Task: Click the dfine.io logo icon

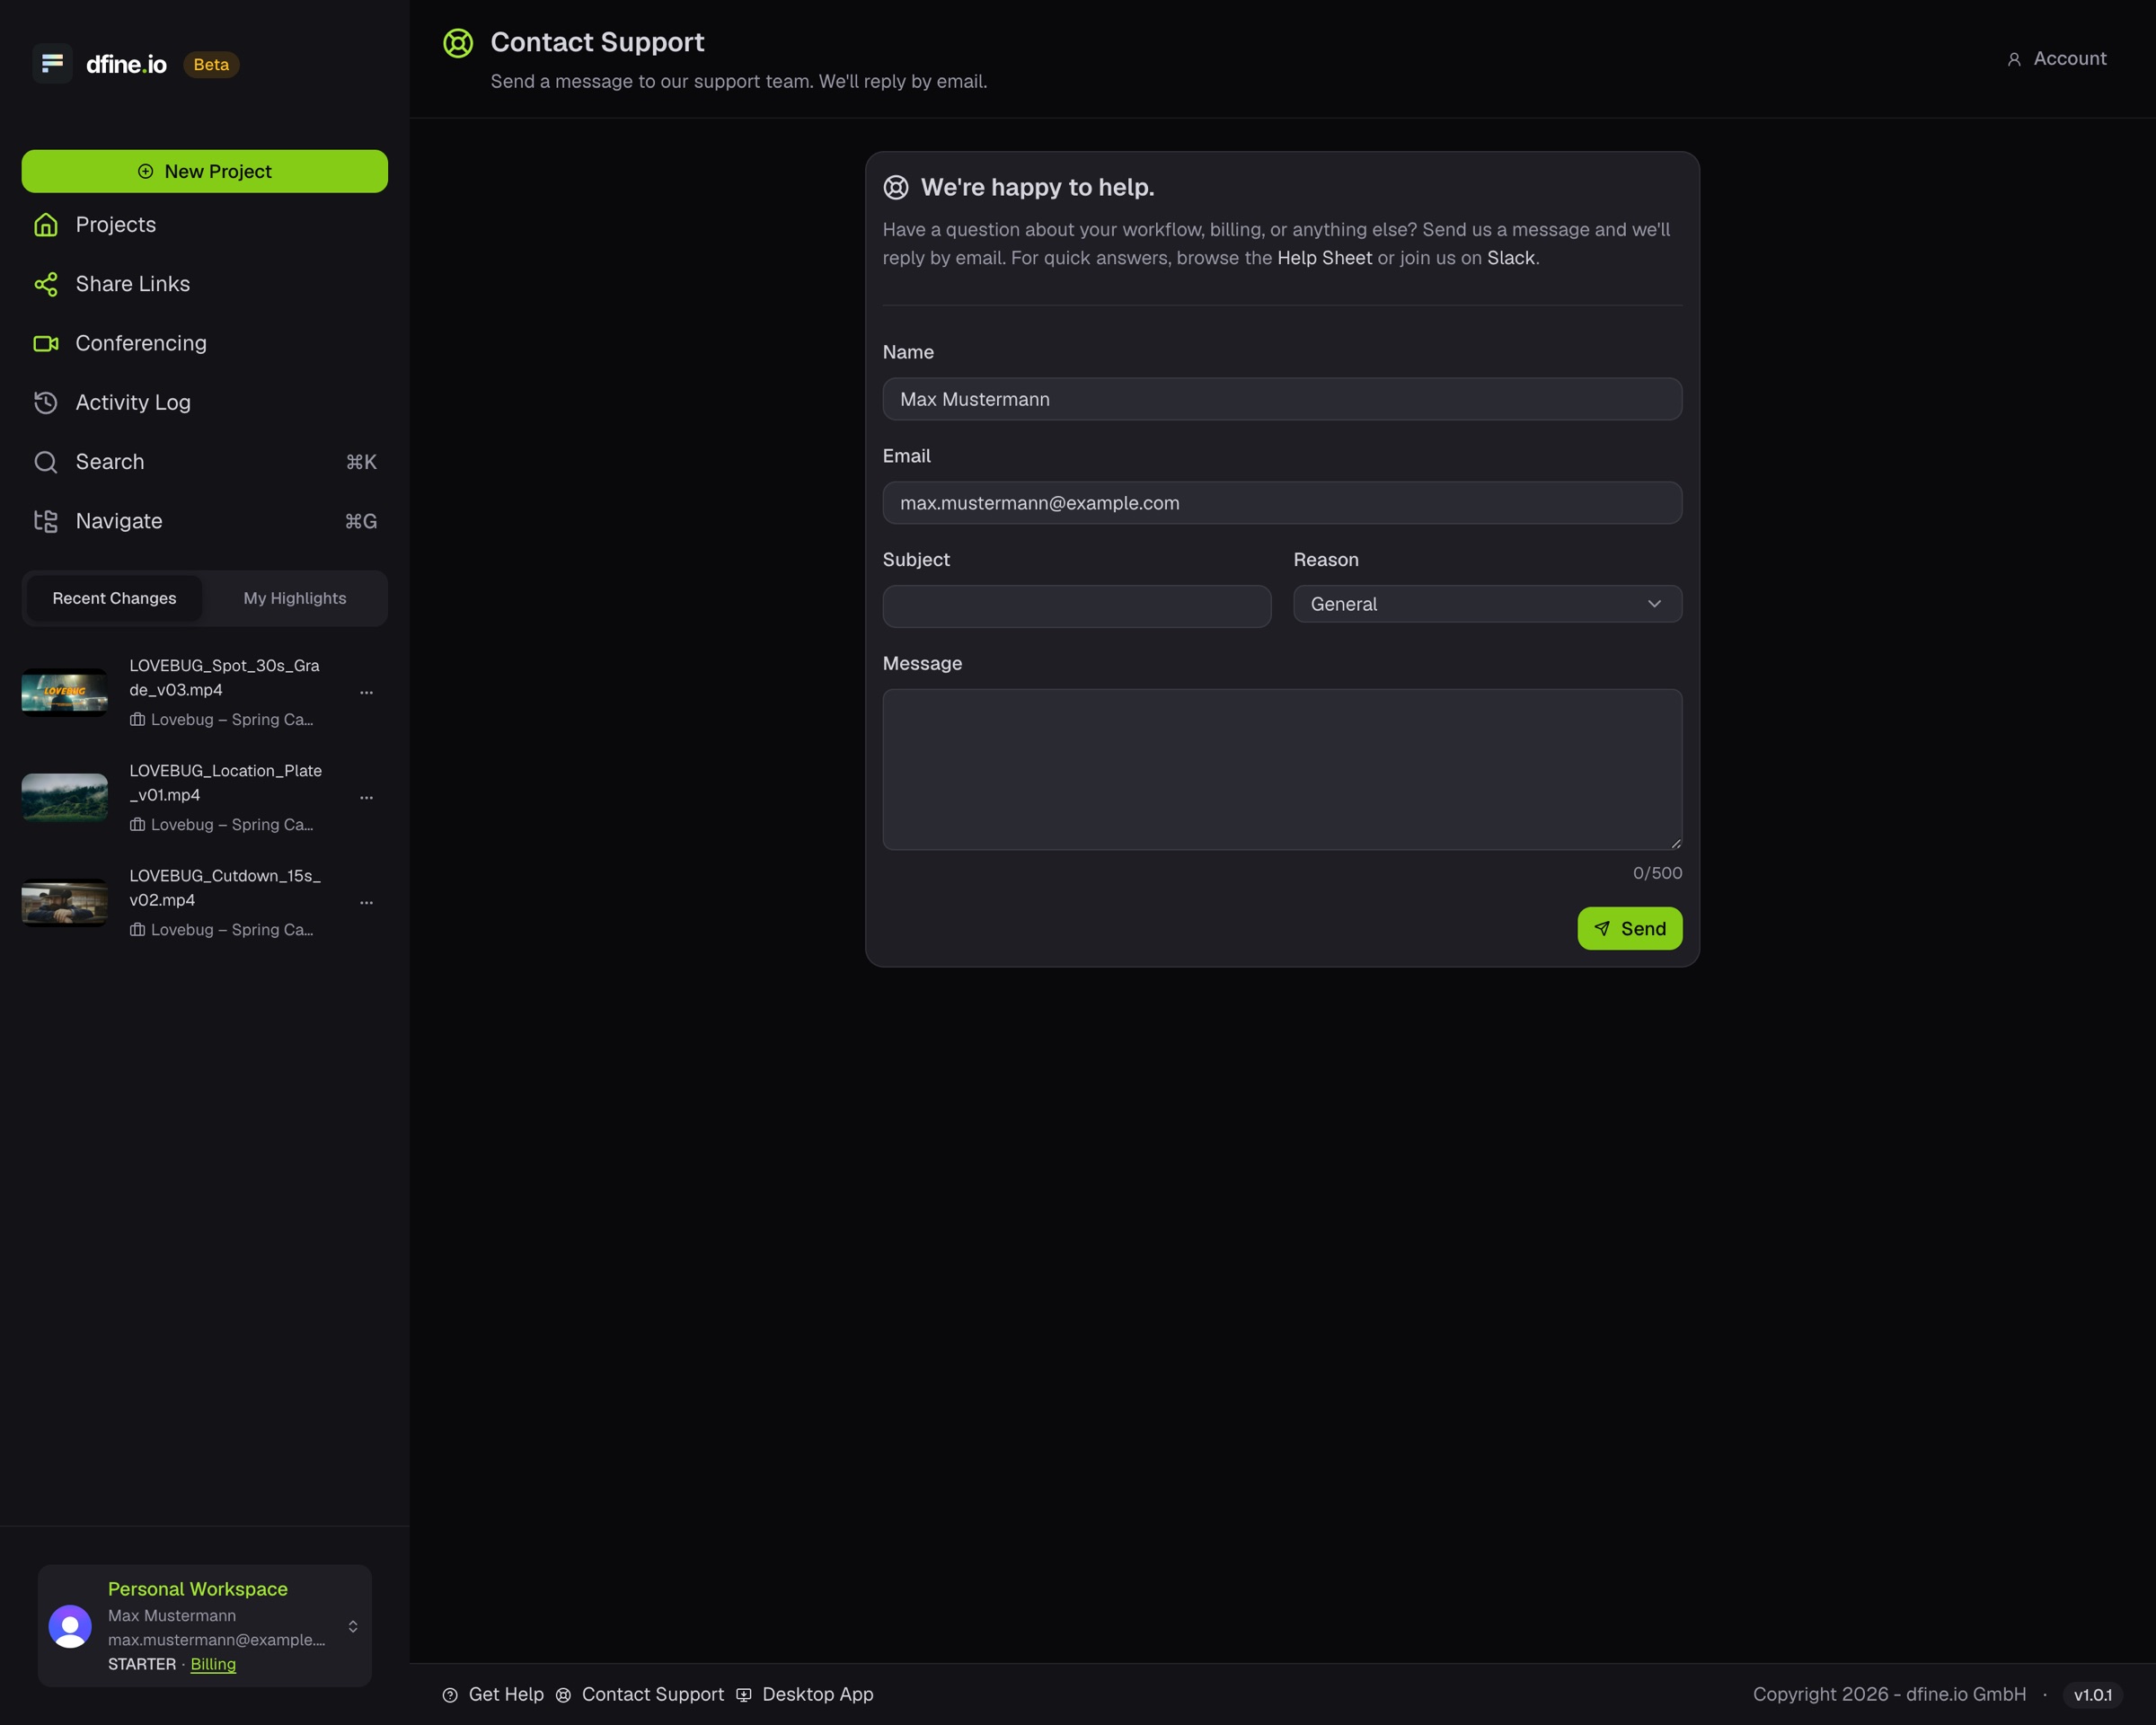Action: click(52, 64)
